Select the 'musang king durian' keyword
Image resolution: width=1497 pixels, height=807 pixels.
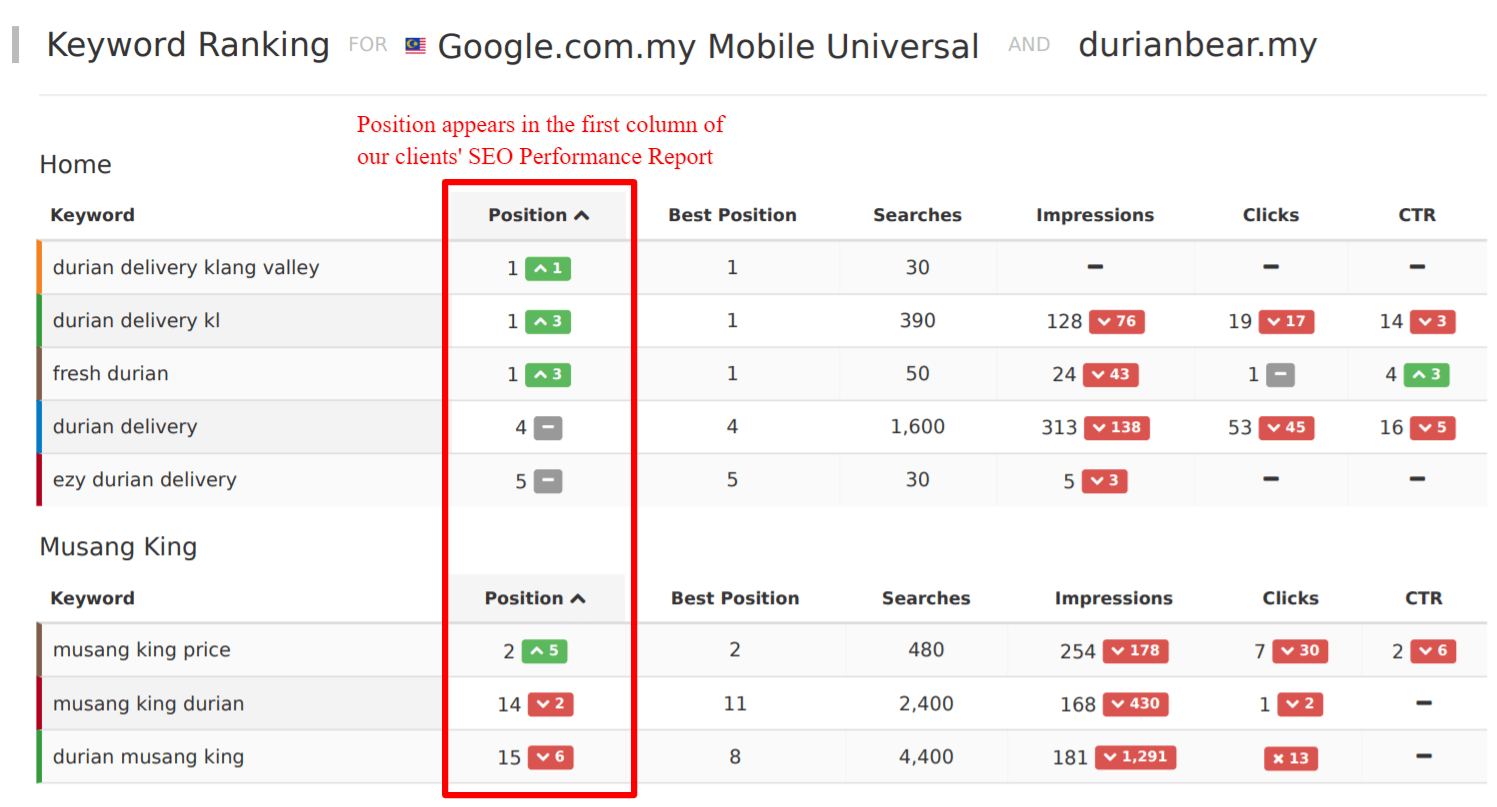pyautogui.click(x=148, y=704)
